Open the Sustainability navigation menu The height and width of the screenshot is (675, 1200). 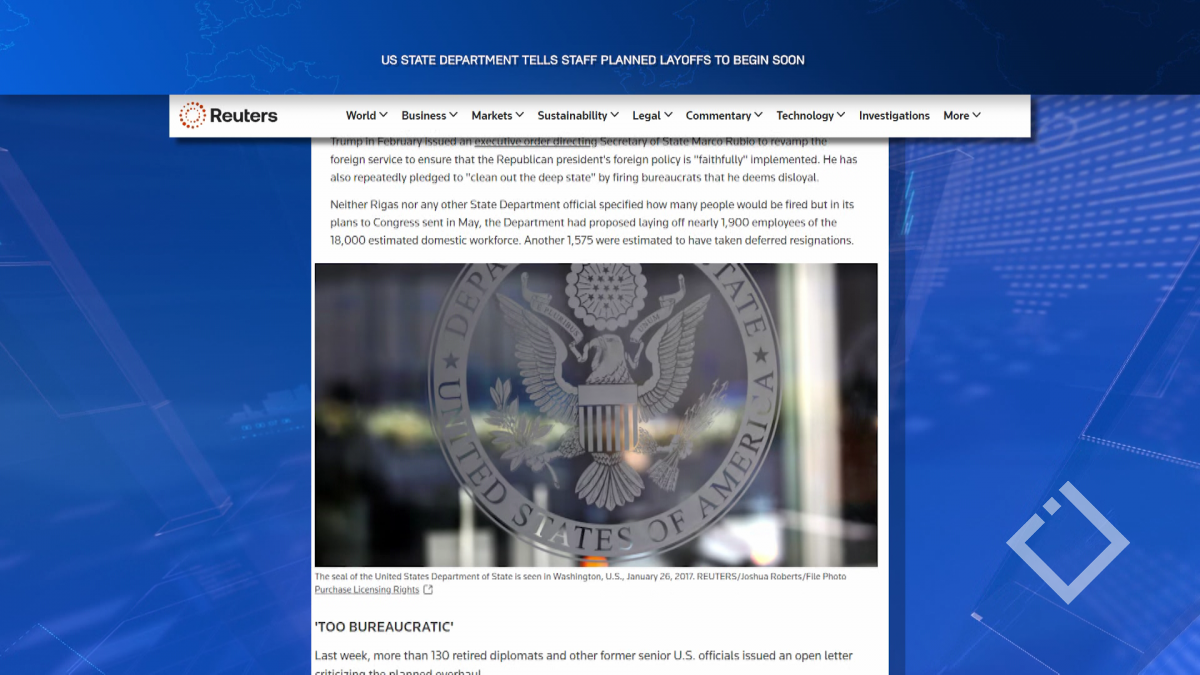(578, 116)
